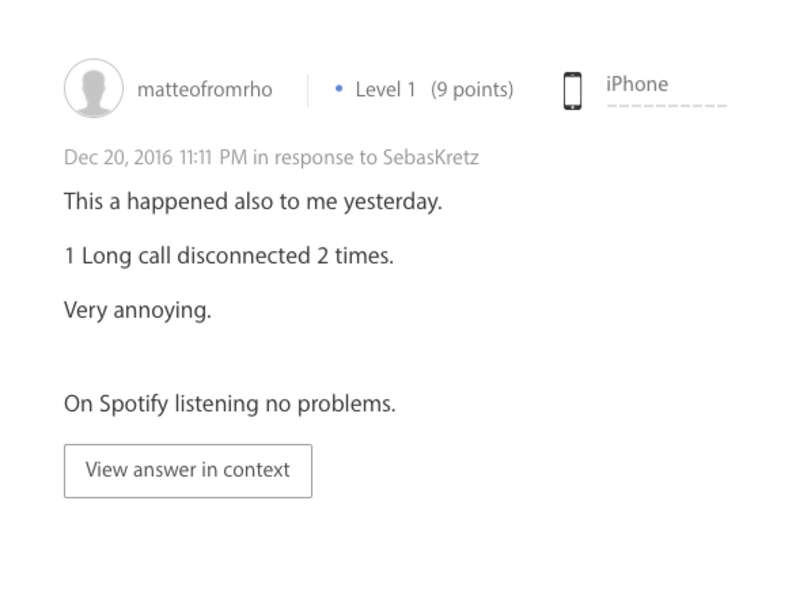The width and height of the screenshot is (792, 611).
Task: Click the "Very annoying." line
Action: [138, 309]
